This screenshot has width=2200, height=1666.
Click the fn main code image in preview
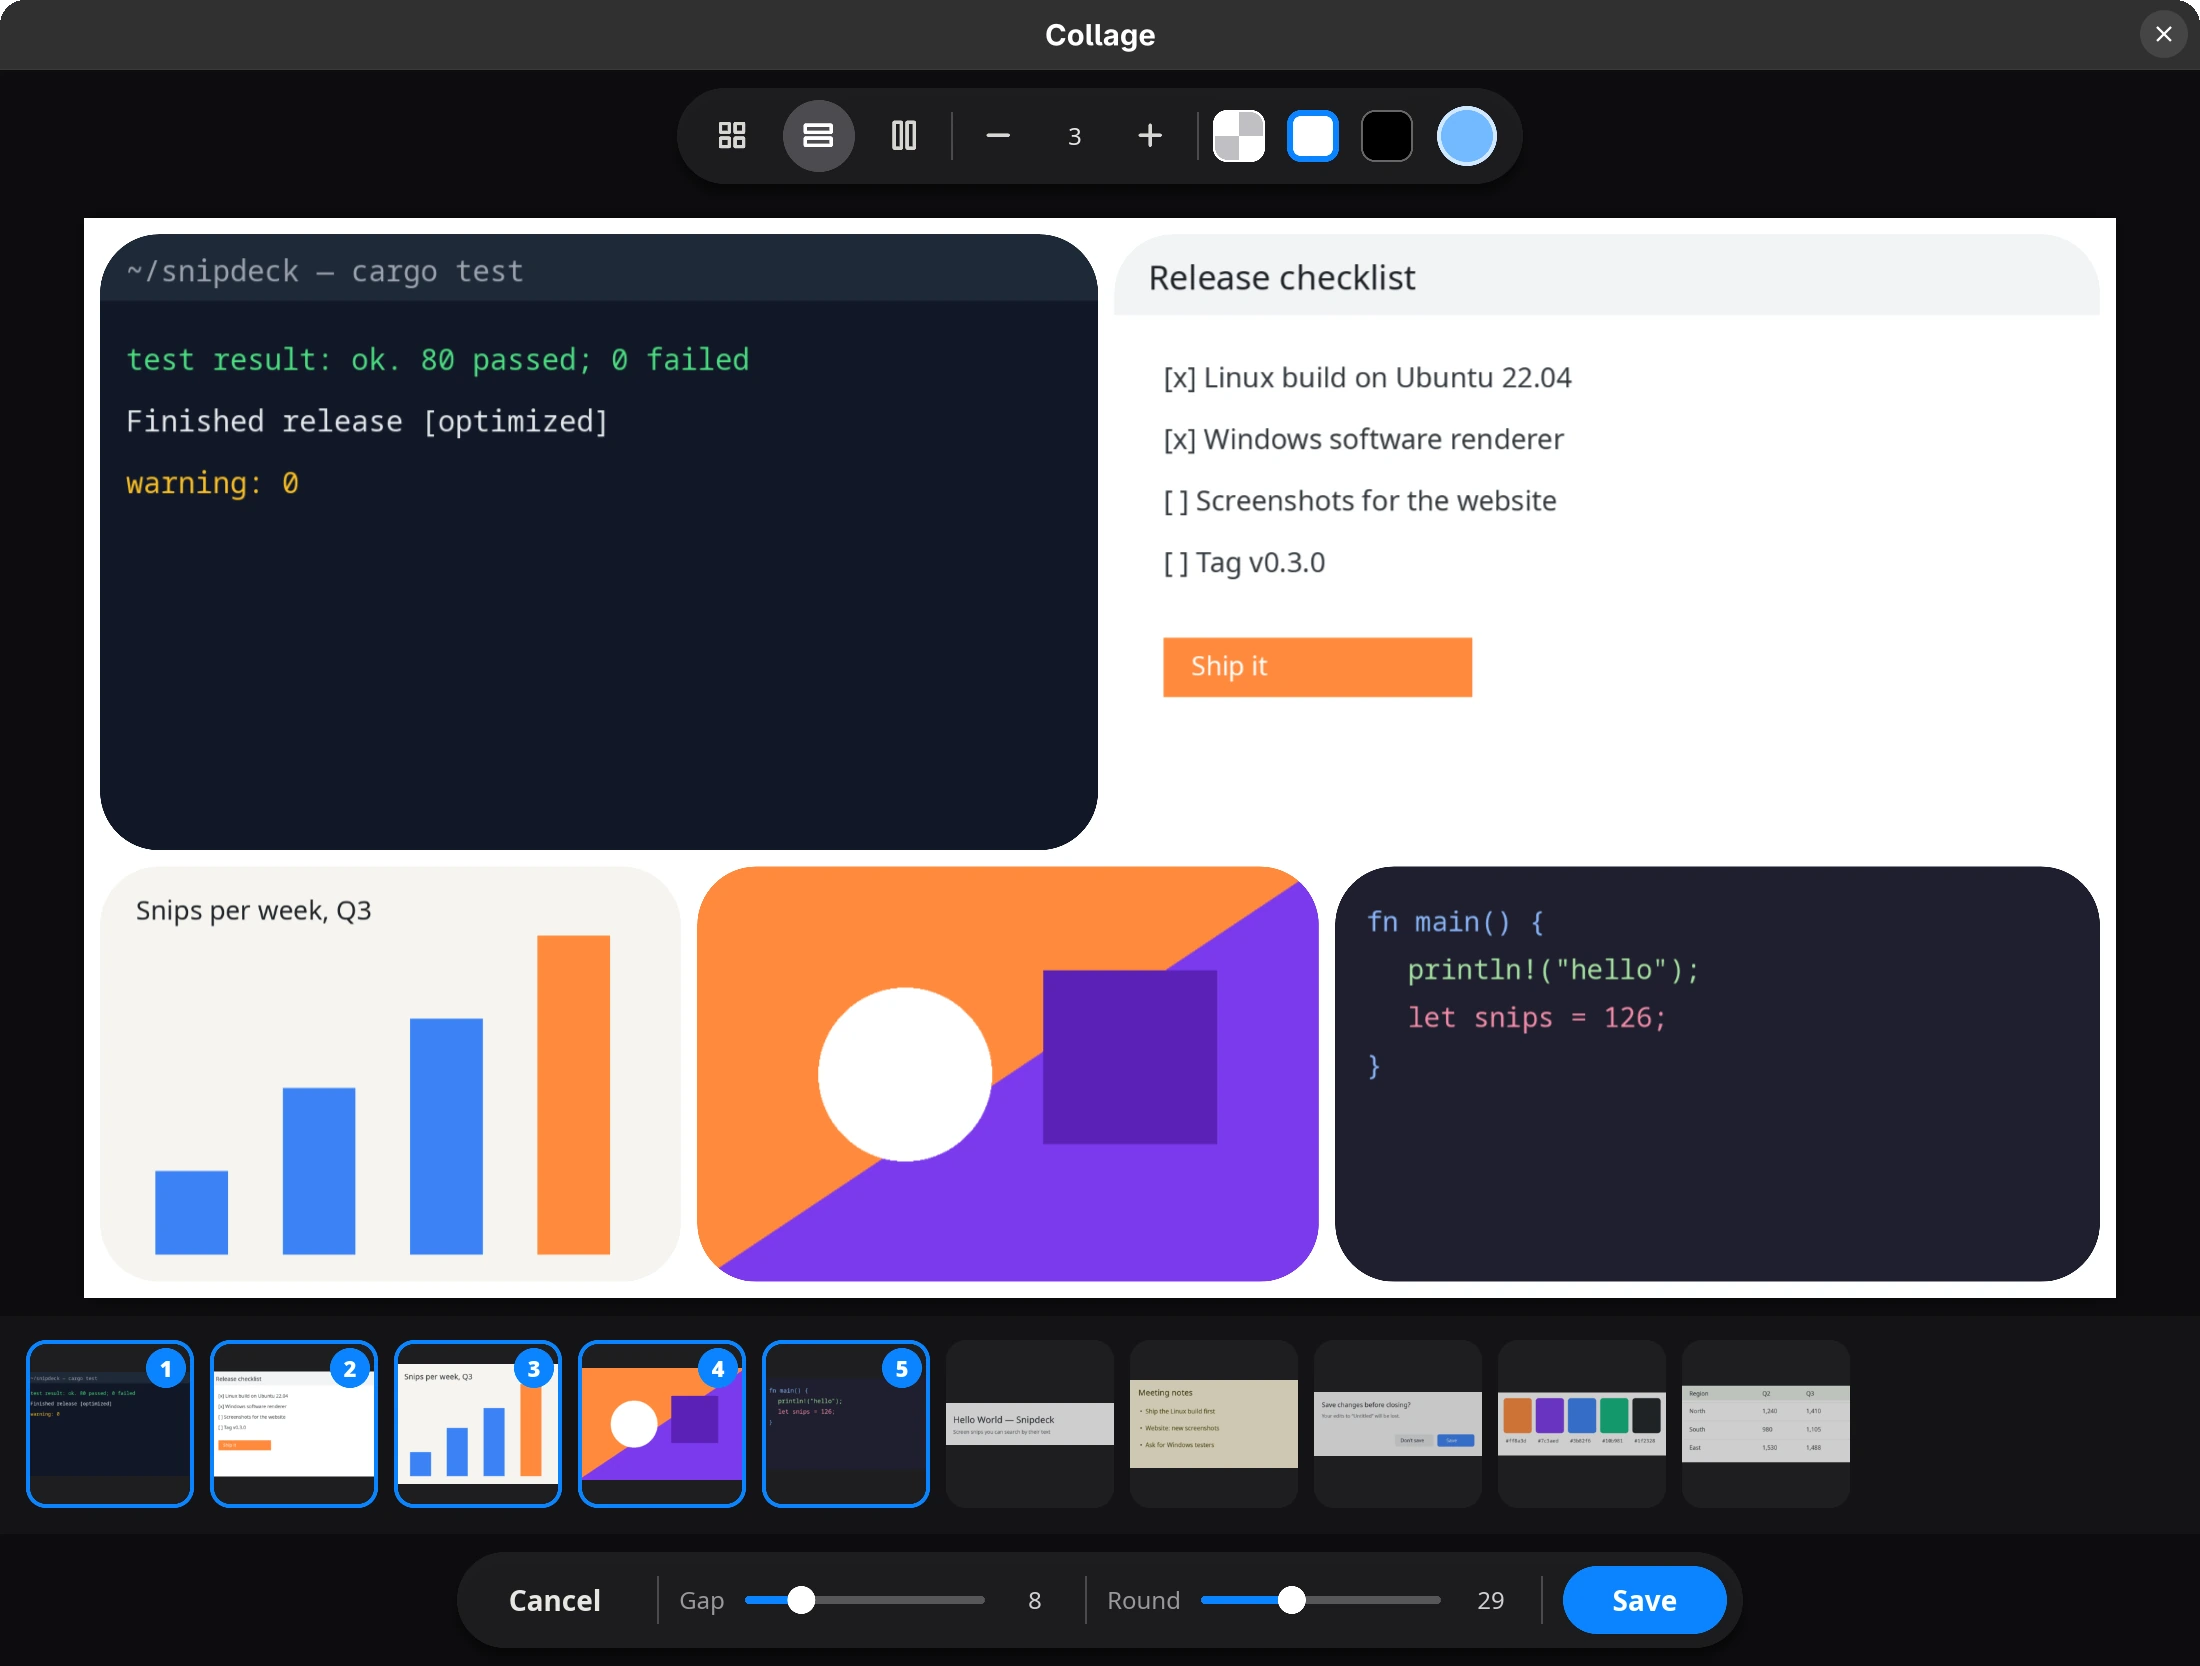tap(1717, 1074)
